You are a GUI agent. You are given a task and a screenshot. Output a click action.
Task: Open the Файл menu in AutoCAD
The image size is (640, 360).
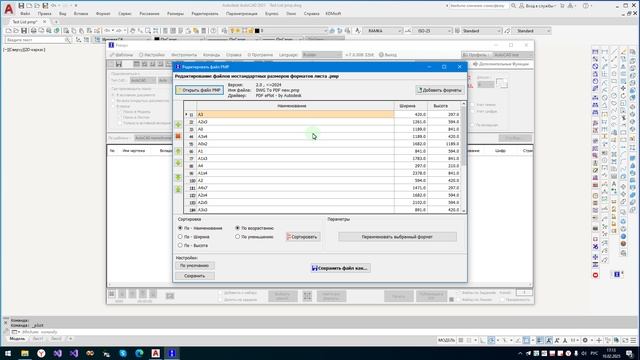click(x=25, y=13)
